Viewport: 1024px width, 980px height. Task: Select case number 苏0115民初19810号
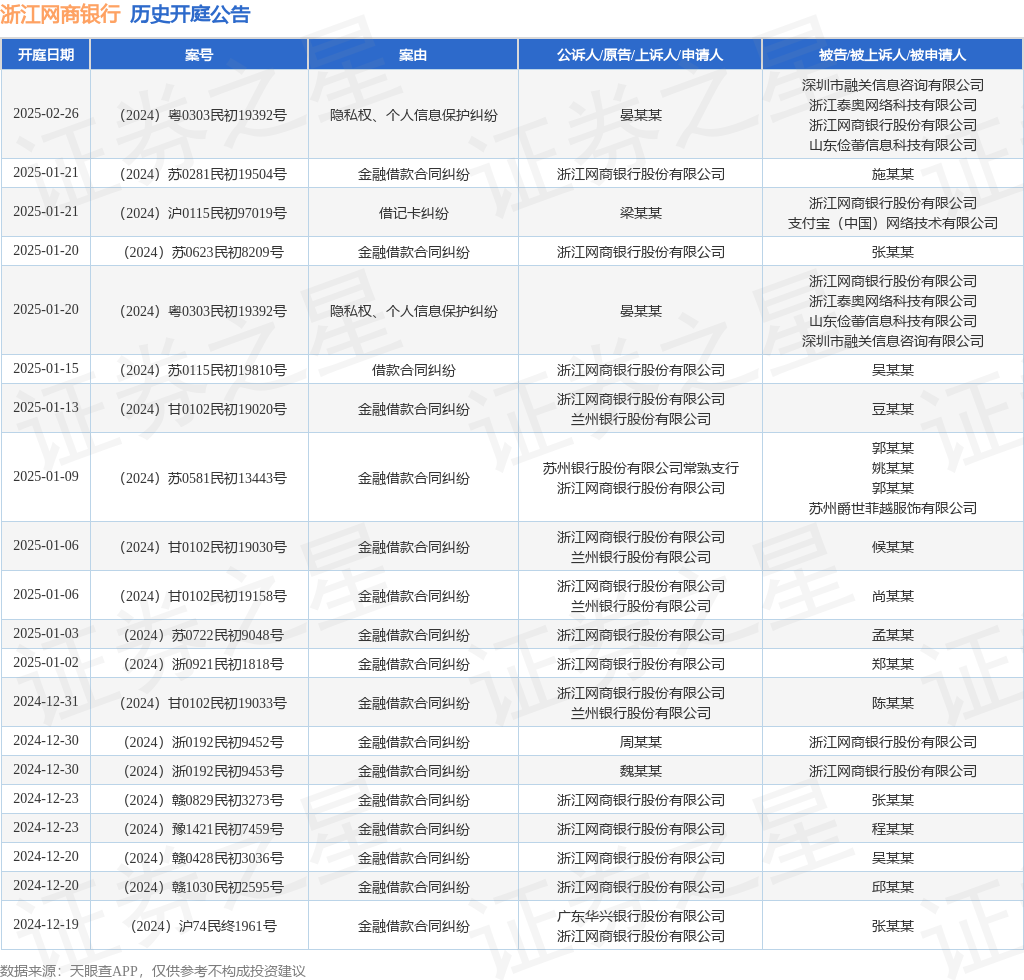tap(203, 370)
